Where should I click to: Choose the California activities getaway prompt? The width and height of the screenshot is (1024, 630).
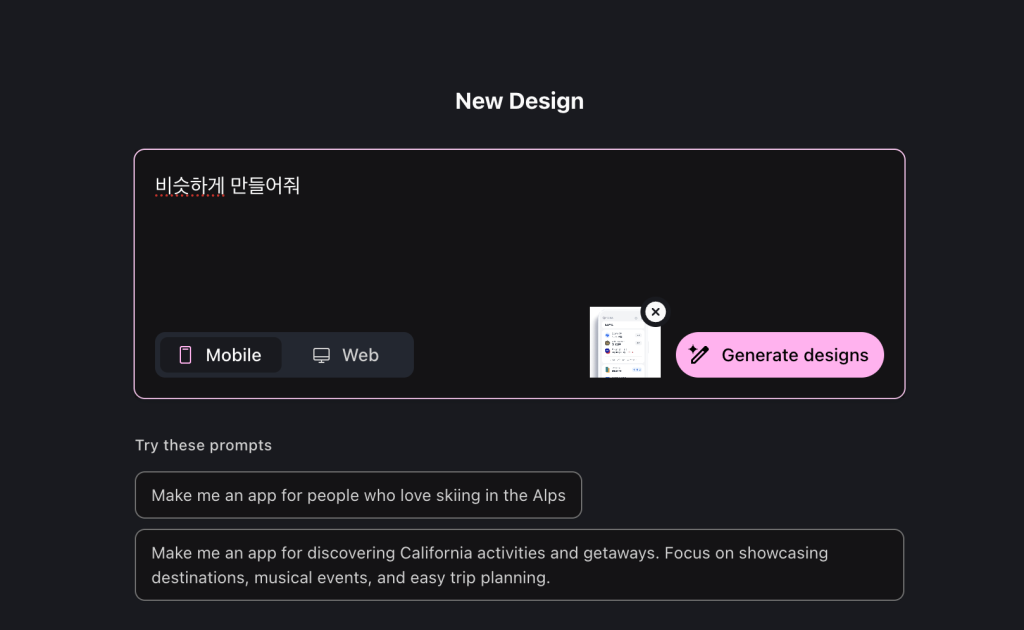point(519,564)
